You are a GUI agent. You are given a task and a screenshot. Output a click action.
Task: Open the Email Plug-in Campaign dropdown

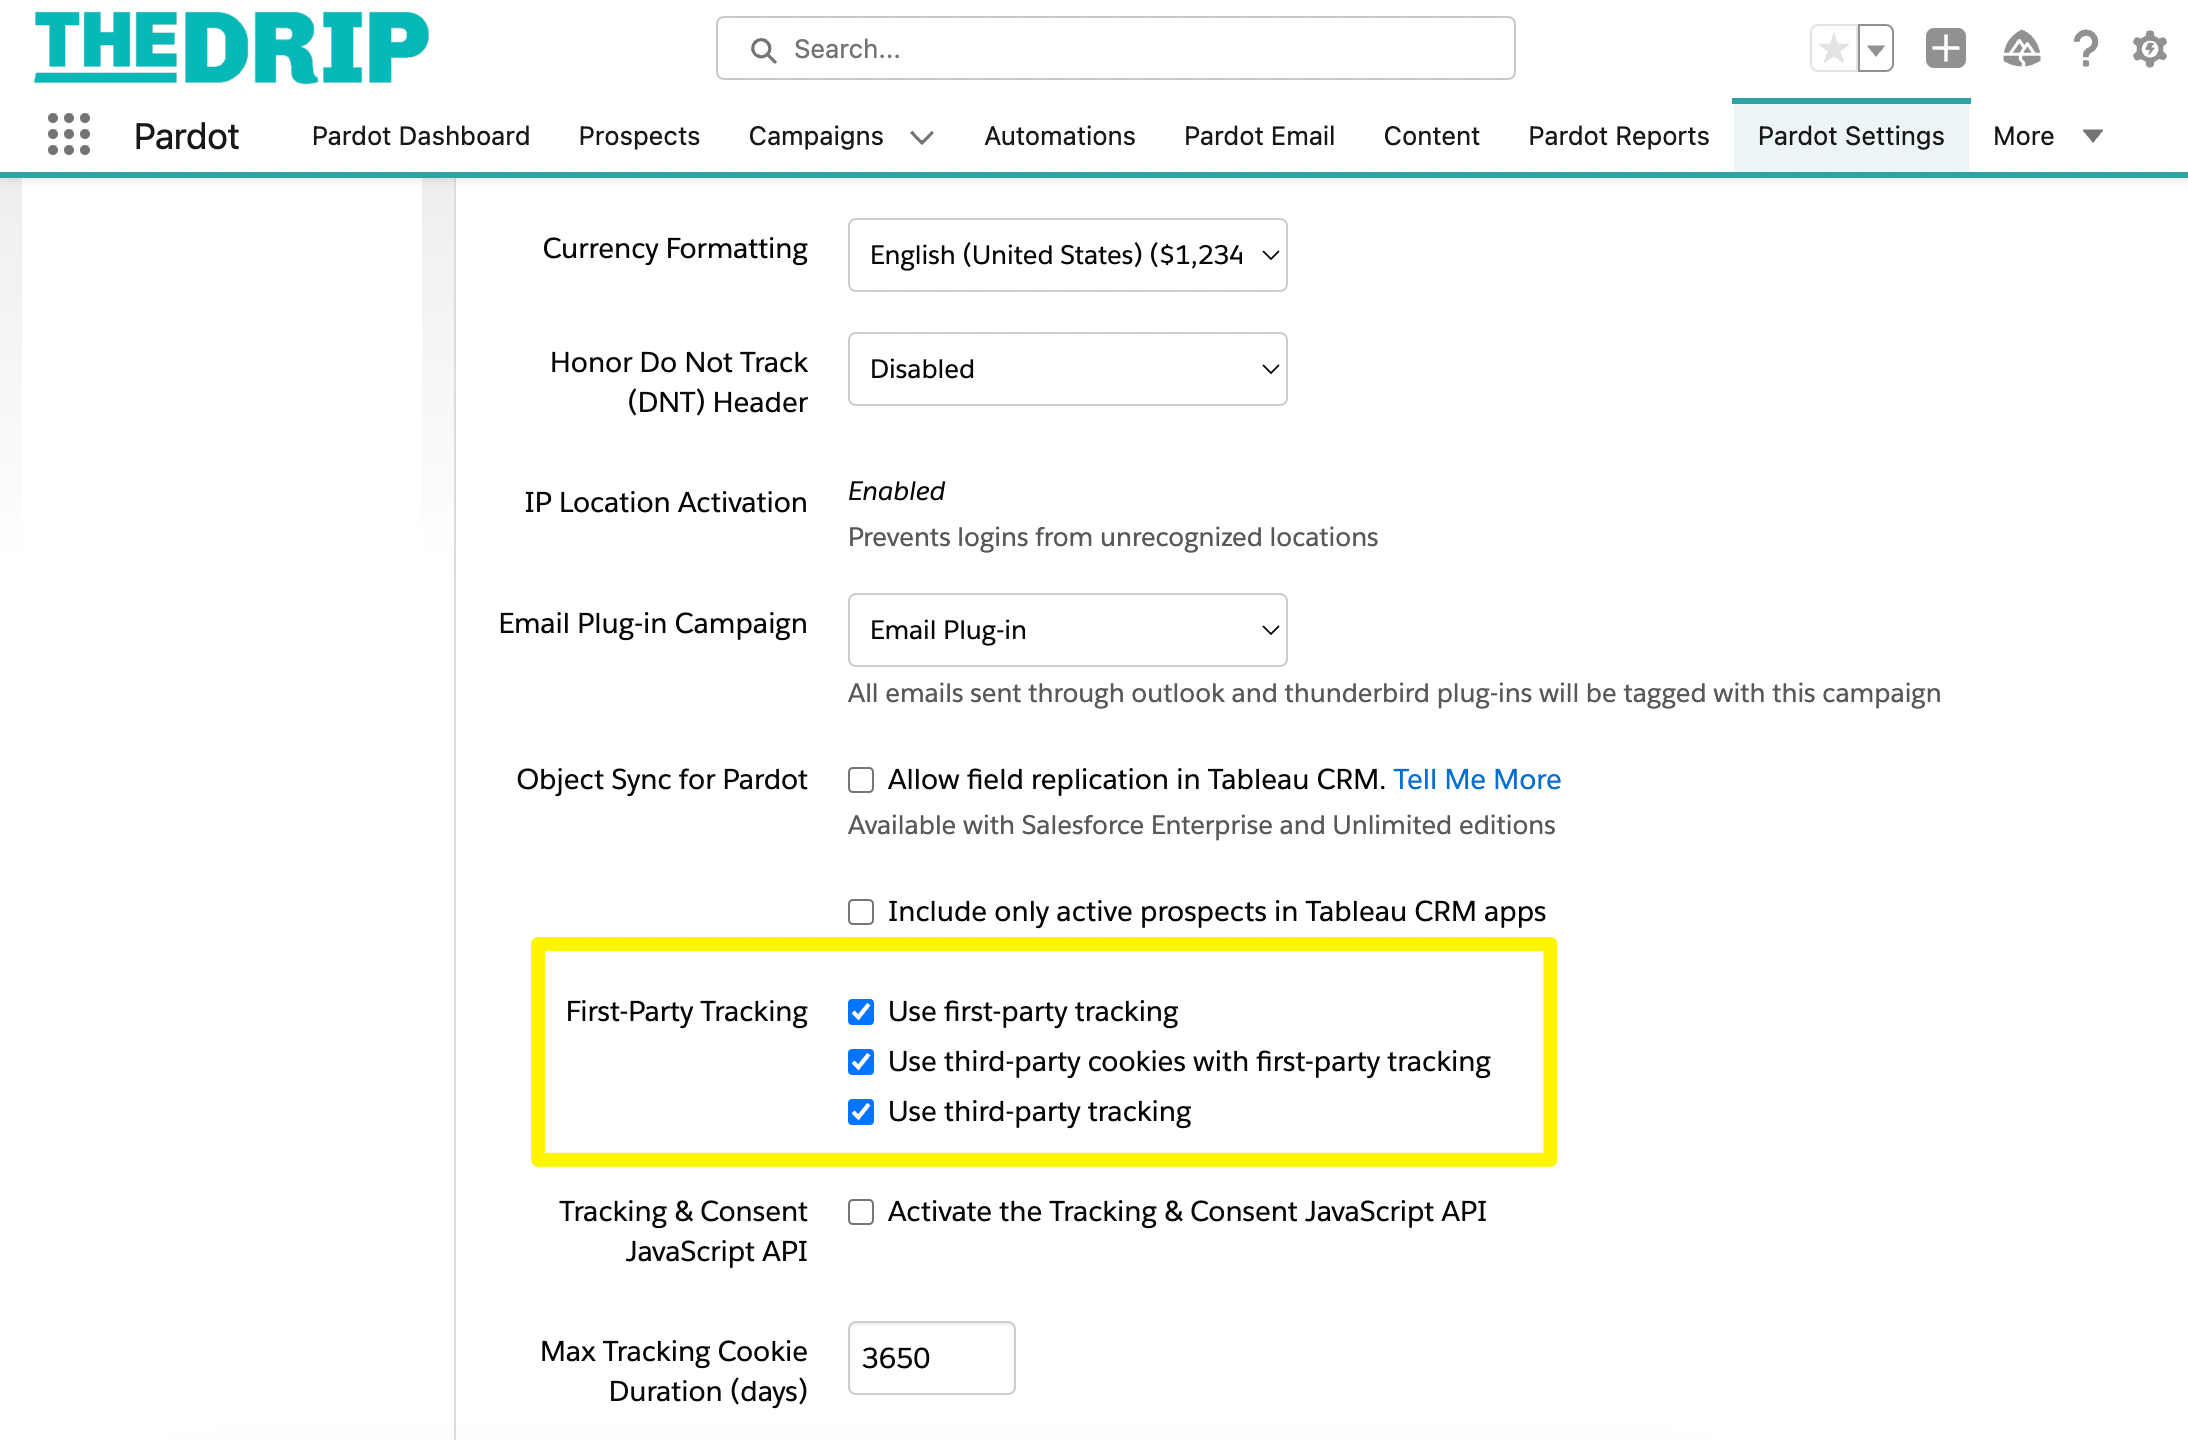1067,630
